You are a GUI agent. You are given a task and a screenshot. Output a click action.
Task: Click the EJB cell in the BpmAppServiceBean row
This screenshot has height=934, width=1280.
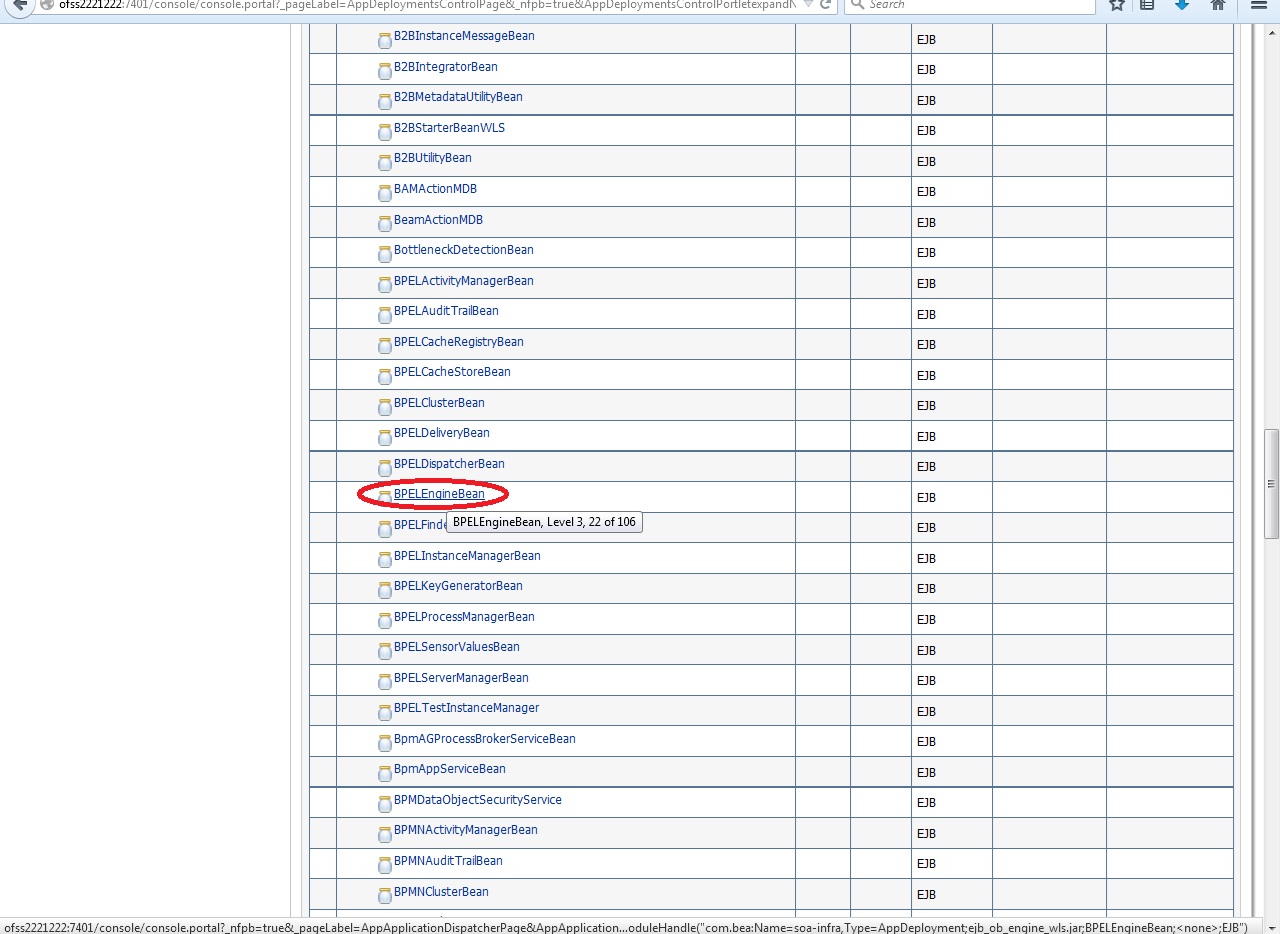click(951, 772)
